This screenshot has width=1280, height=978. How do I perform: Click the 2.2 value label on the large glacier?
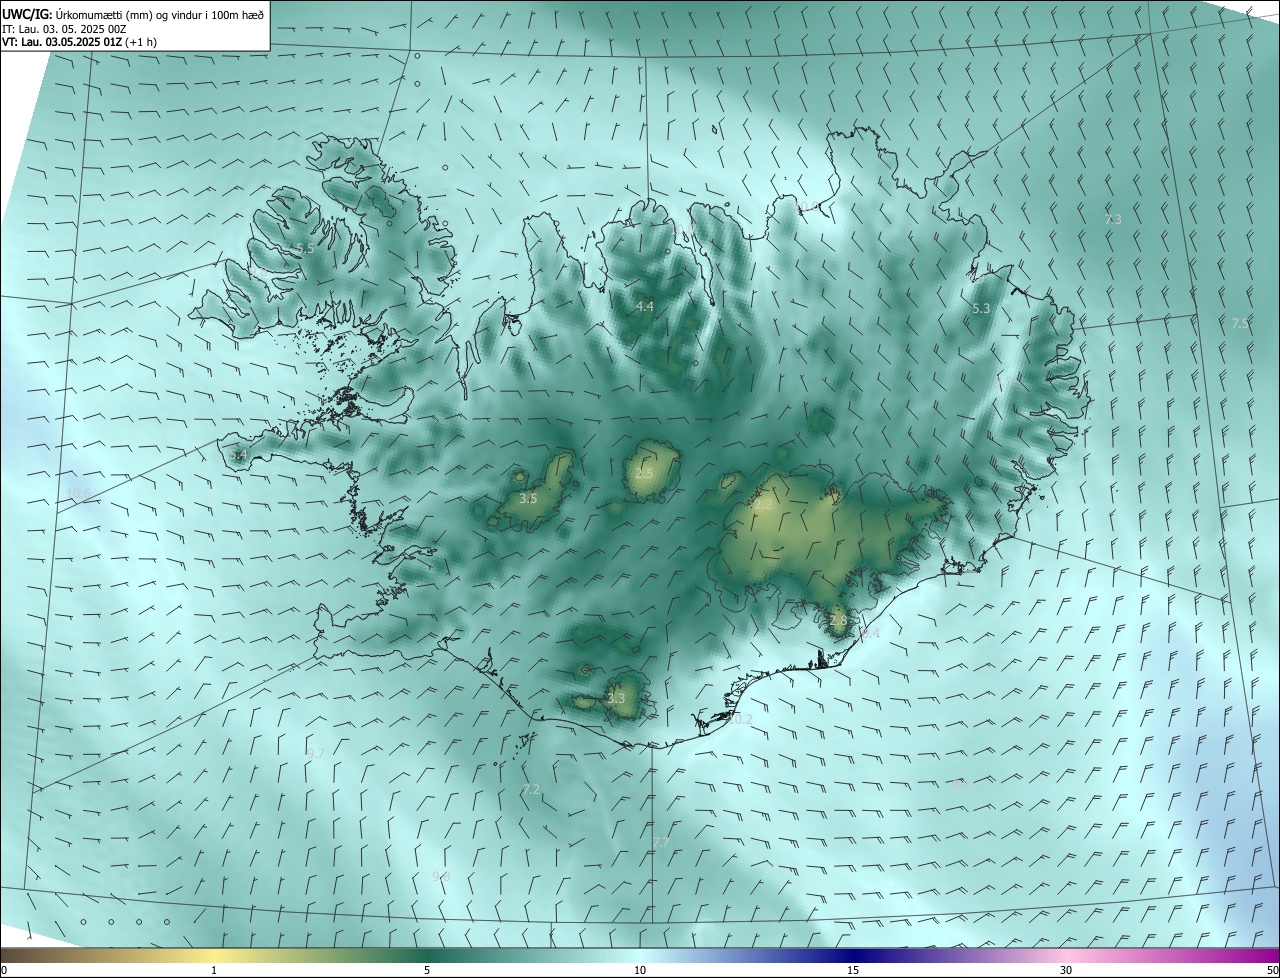[x=763, y=505]
